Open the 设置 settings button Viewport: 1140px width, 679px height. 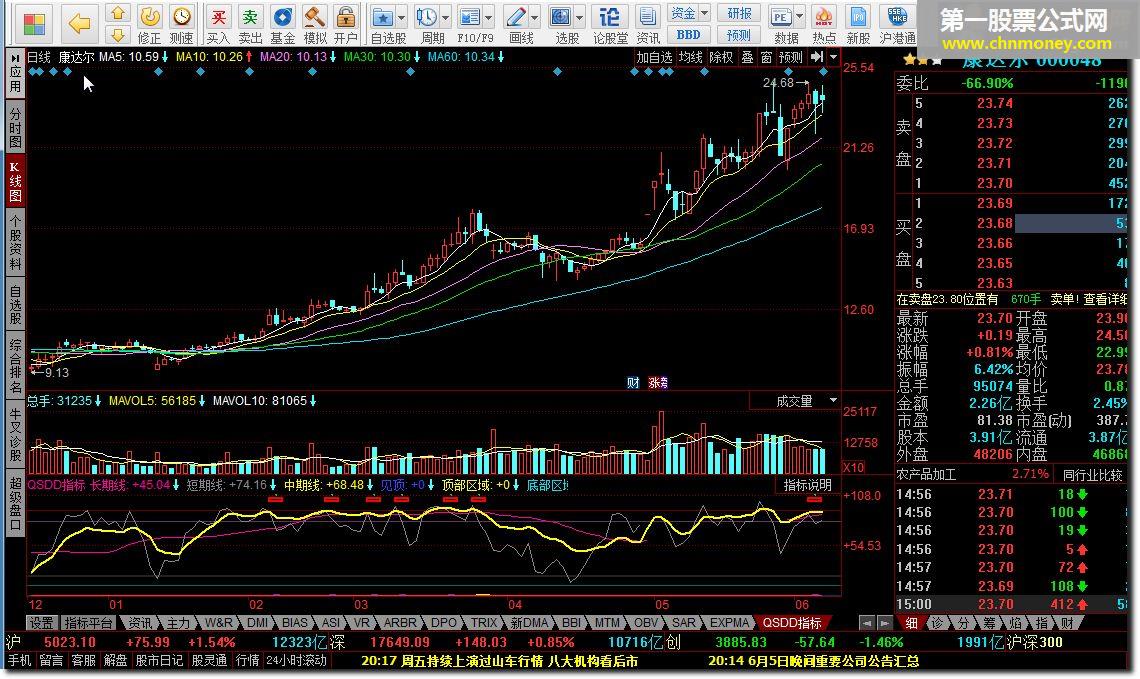[41, 623]
